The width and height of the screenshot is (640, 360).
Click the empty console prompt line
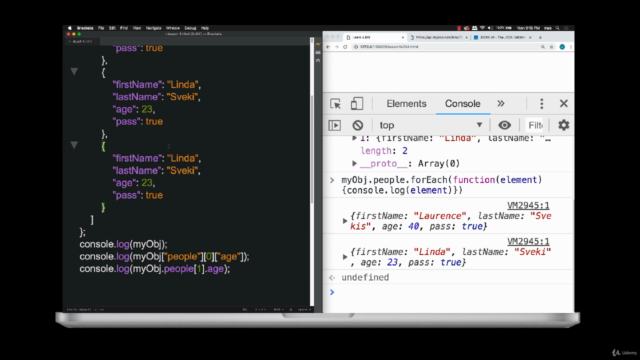click(449, 292)
